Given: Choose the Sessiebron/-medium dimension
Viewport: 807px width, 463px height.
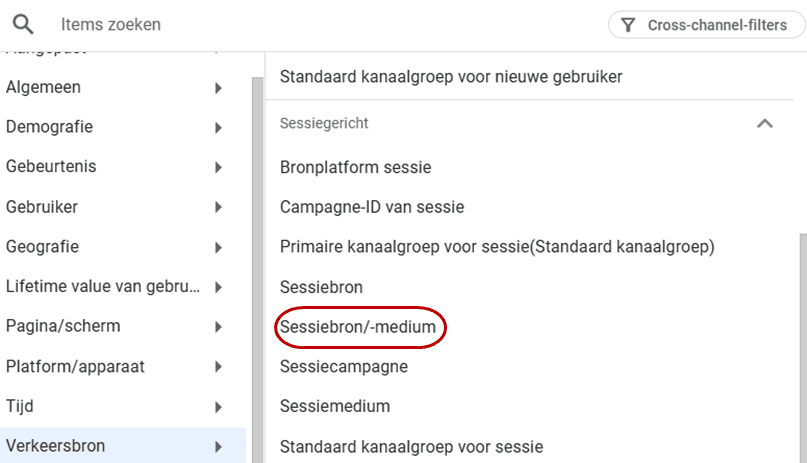Looking at the screenshot, I should (358, 327).
